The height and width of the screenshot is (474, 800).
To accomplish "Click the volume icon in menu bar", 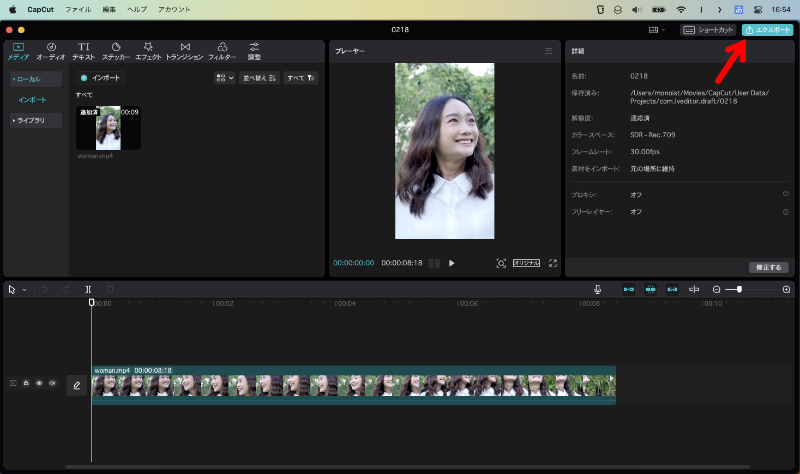I will coord(637,9).
